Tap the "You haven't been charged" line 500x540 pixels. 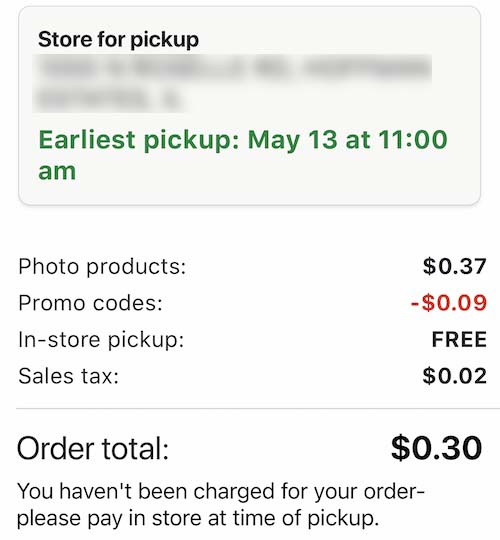pos(221,491)
